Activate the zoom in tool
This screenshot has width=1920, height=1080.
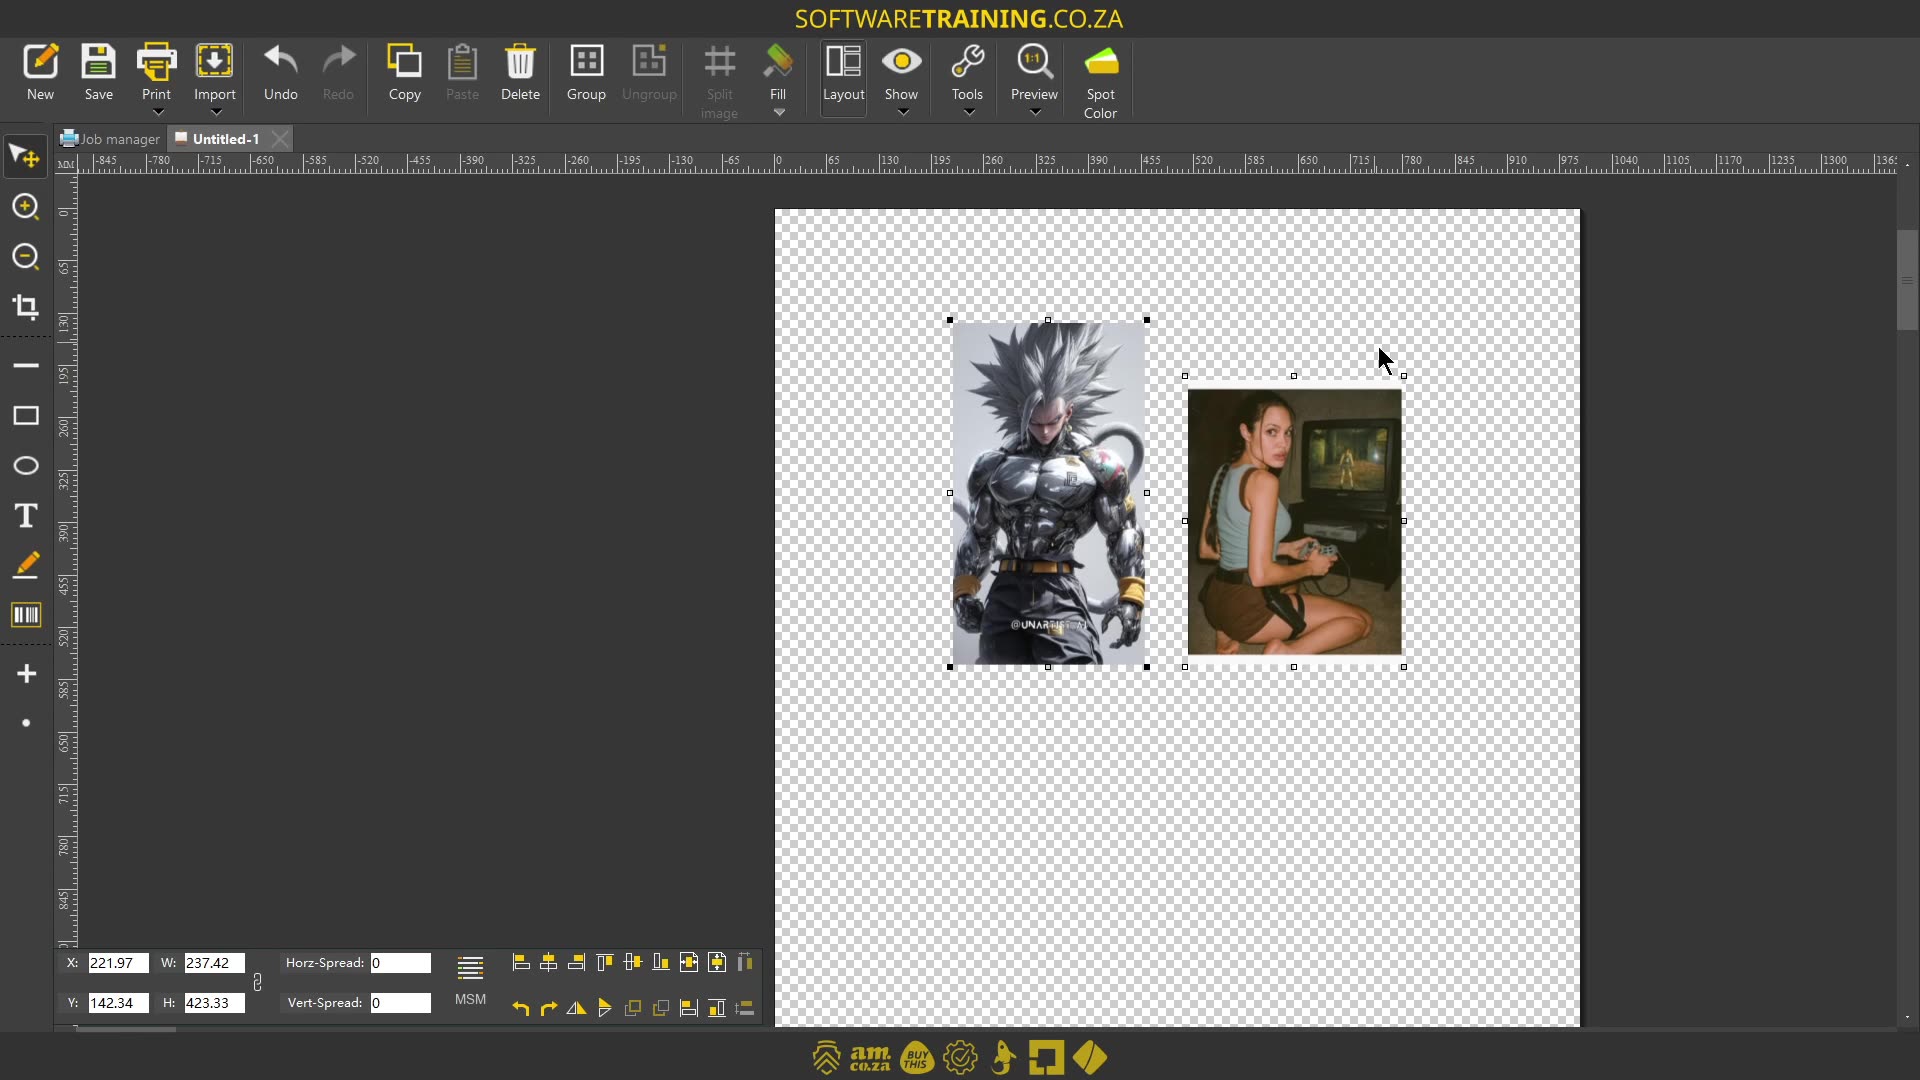click(25, 207)
